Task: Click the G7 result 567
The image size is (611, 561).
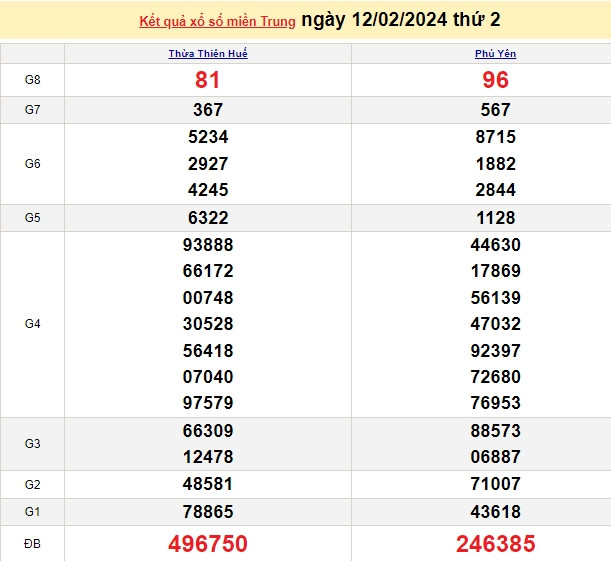Action: pos(495,110)
